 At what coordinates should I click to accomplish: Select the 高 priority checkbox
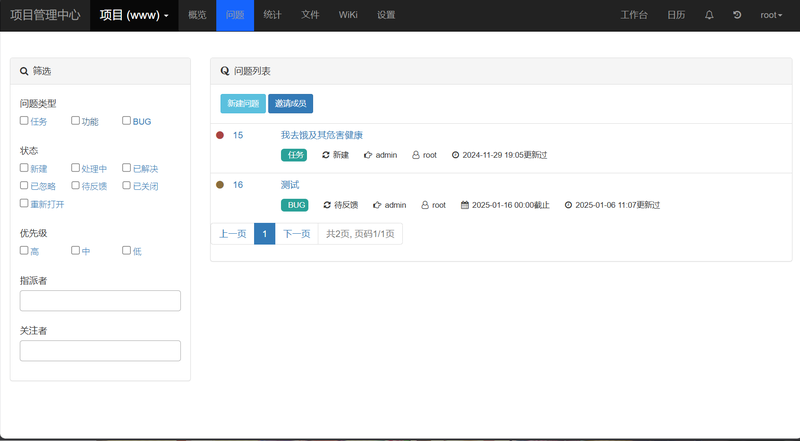point(24,250)
